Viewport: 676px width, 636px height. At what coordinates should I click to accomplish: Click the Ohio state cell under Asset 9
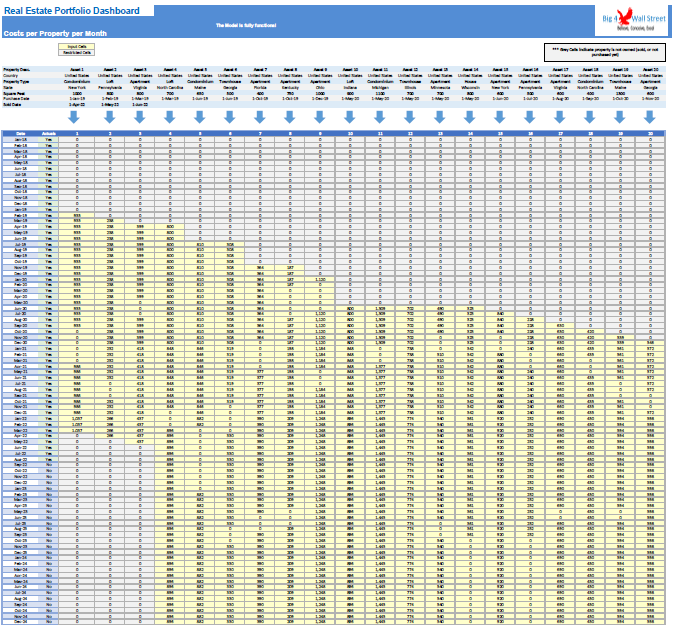click(320, 87)
